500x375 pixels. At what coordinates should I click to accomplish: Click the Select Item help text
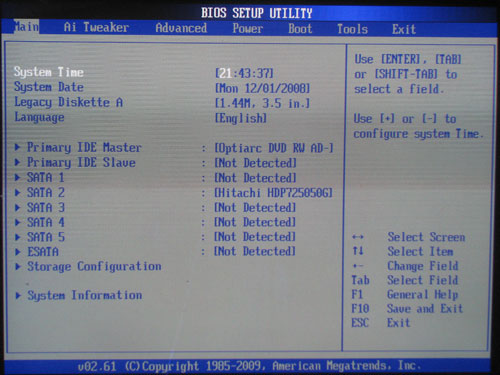tap(420, 251)
